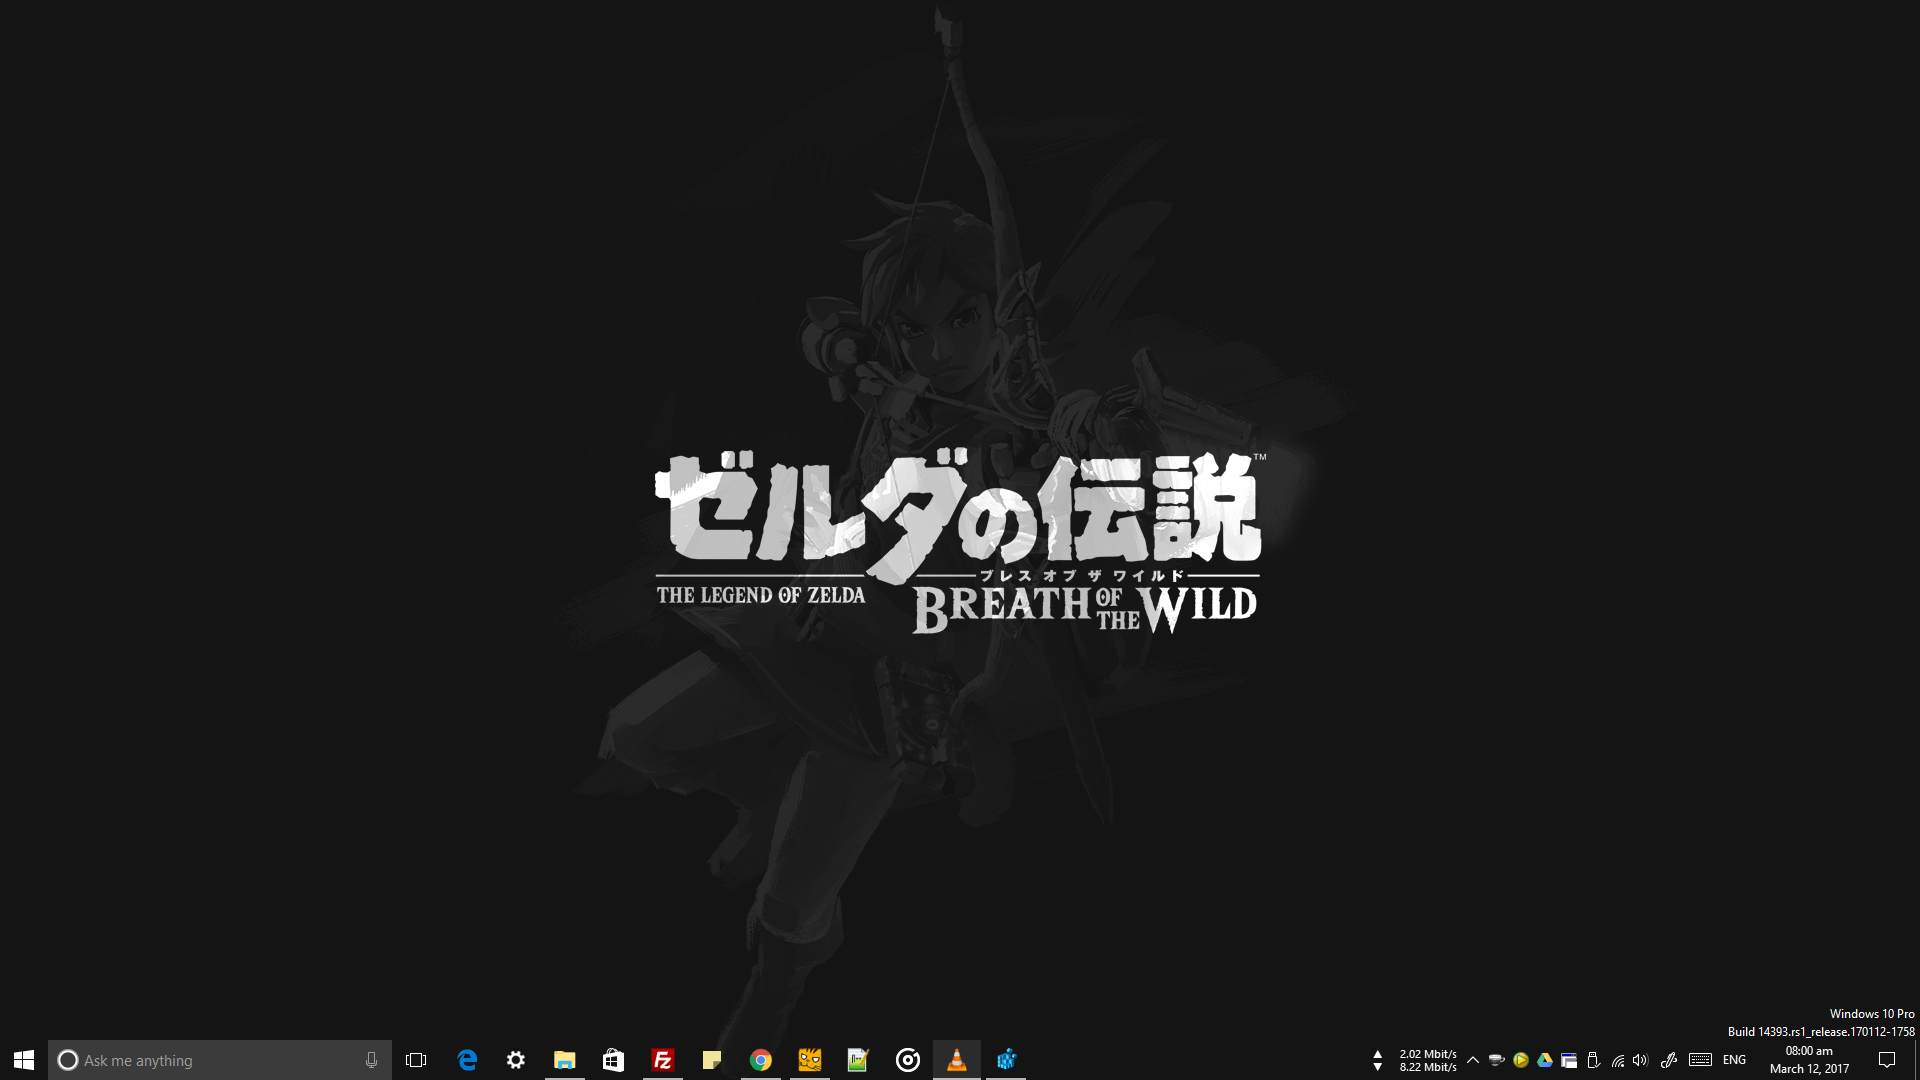The width and height of the screenshot is (1920, 1080).
Task: Open Google Chrome from the taskbar
Action: pyautogui.click(x=760, y=1060)
